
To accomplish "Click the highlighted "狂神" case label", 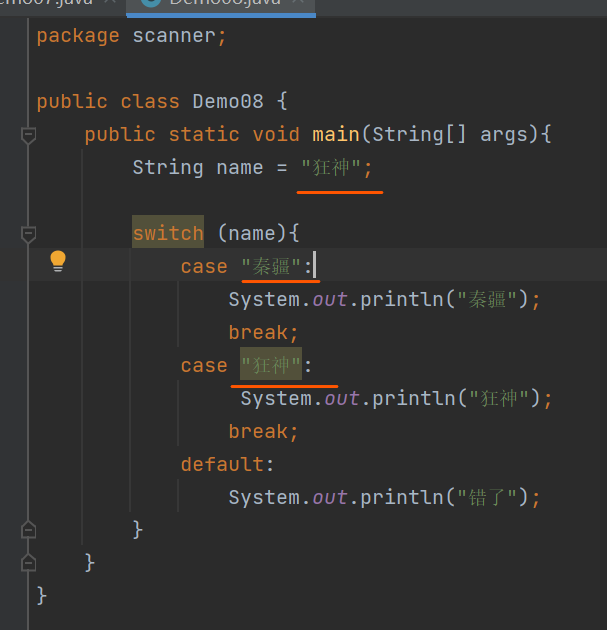I will click(271, 365).
